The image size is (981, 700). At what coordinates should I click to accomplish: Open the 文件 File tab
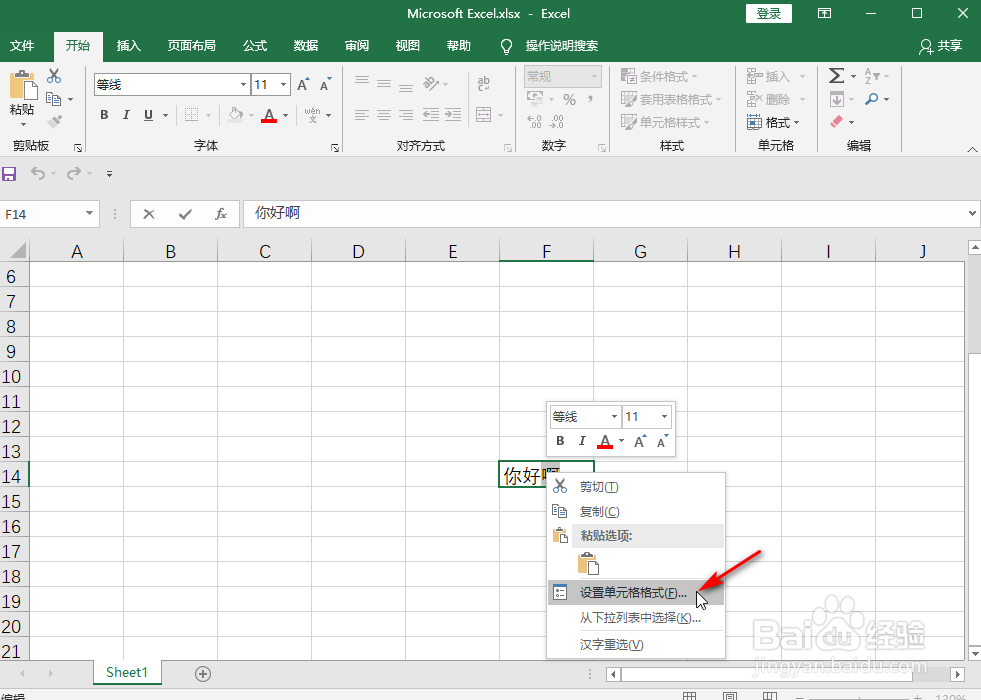pyautogui.click(x=22, y=46)
